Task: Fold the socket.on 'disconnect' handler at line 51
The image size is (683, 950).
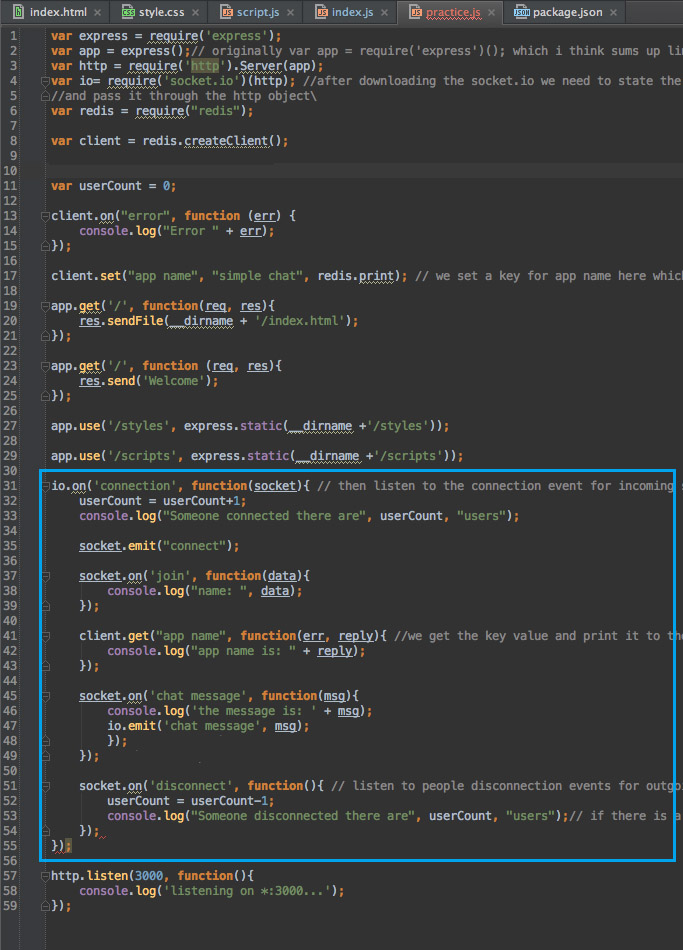Action: (45, 786)
